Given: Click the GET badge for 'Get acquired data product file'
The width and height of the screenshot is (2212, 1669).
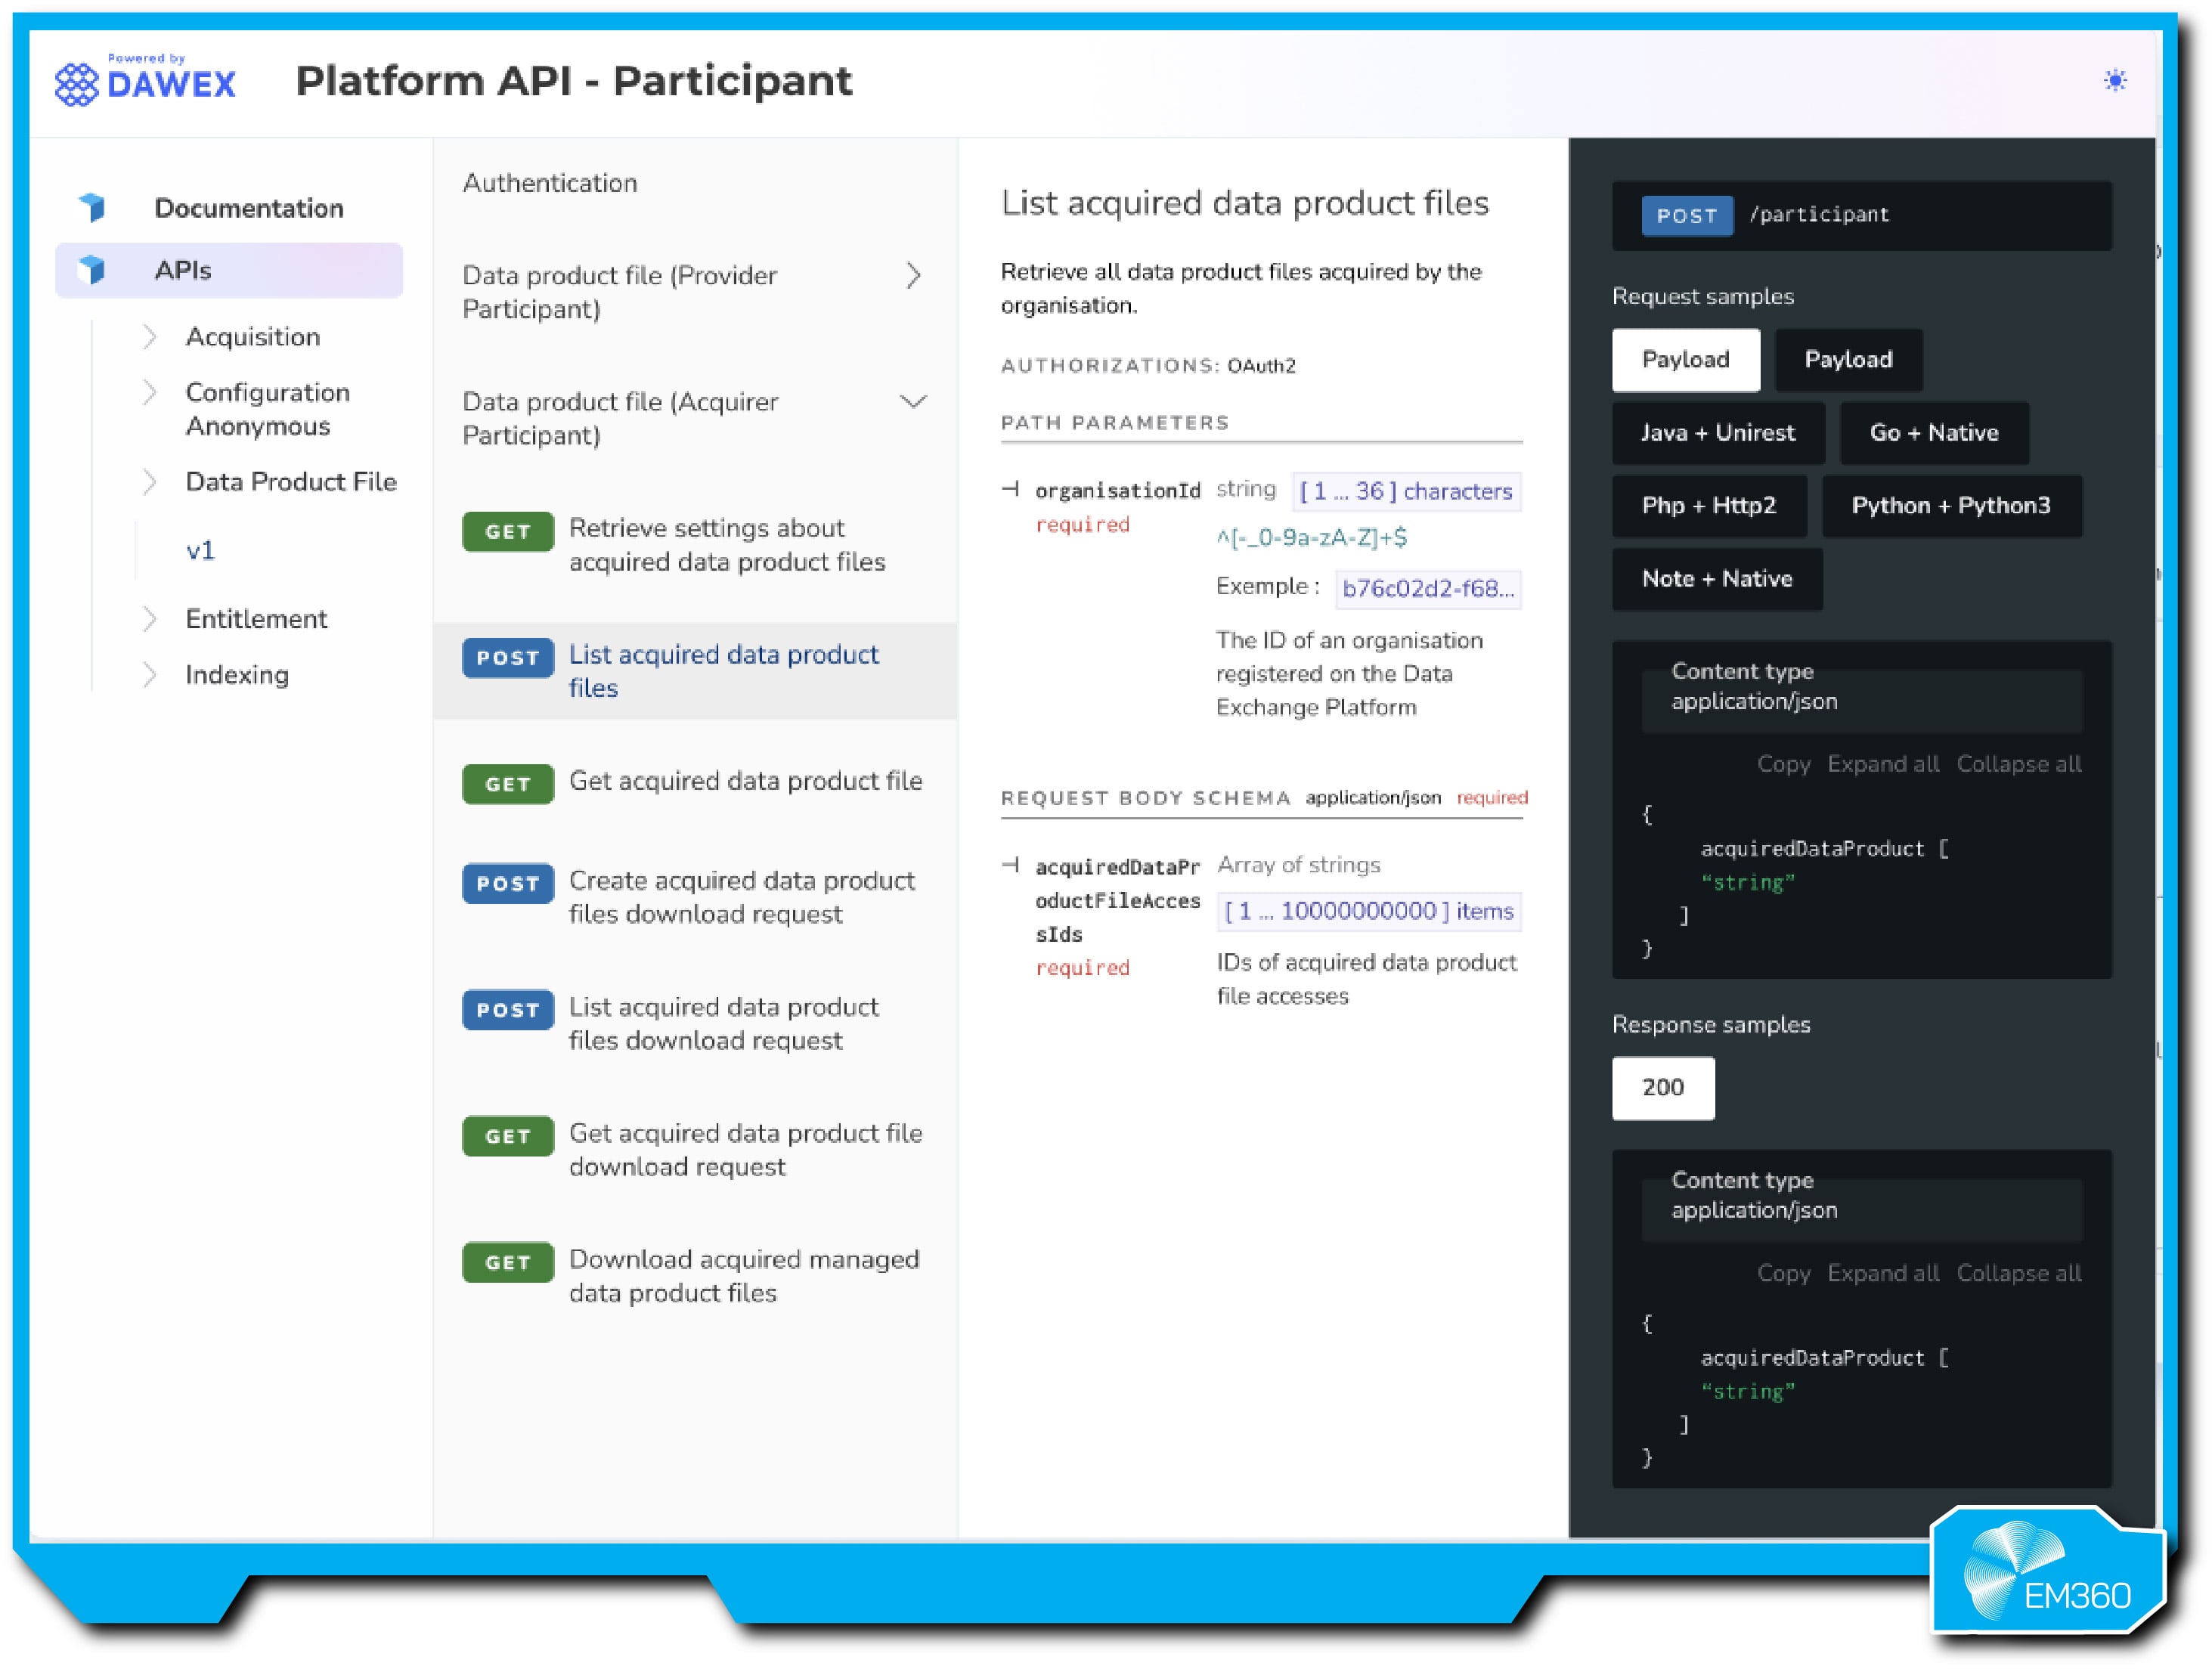Looking at the screenshot, I should [507, 783].
